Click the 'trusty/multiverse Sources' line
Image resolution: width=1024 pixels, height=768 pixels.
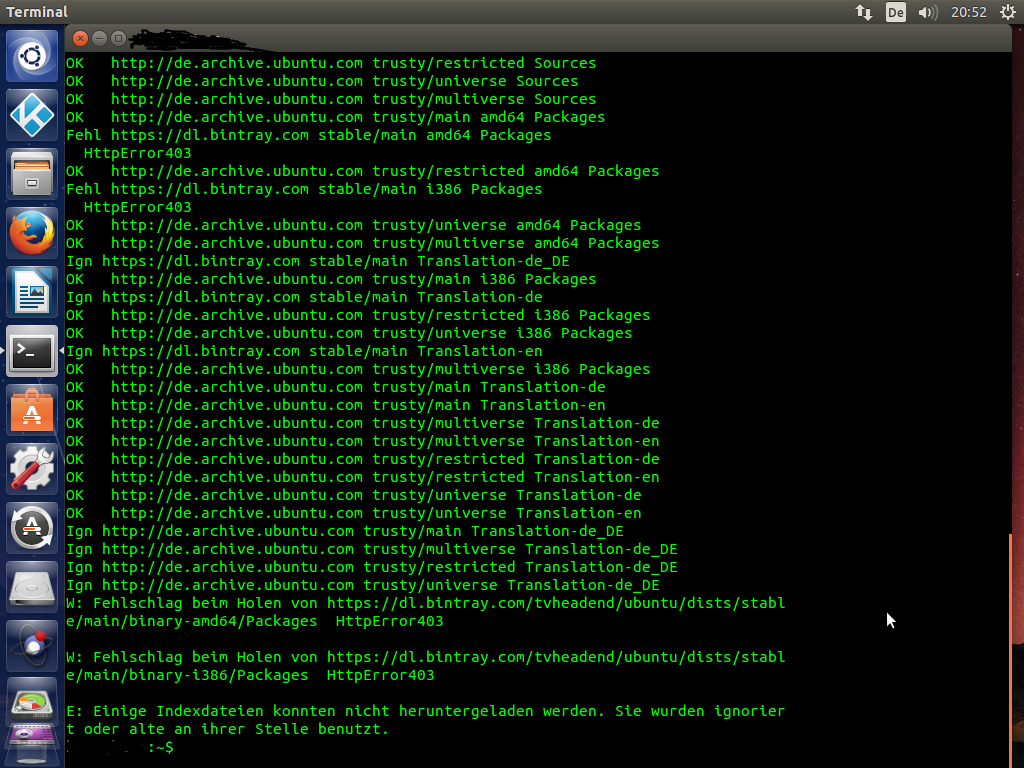pyautogui.click(x=331, y=99)
